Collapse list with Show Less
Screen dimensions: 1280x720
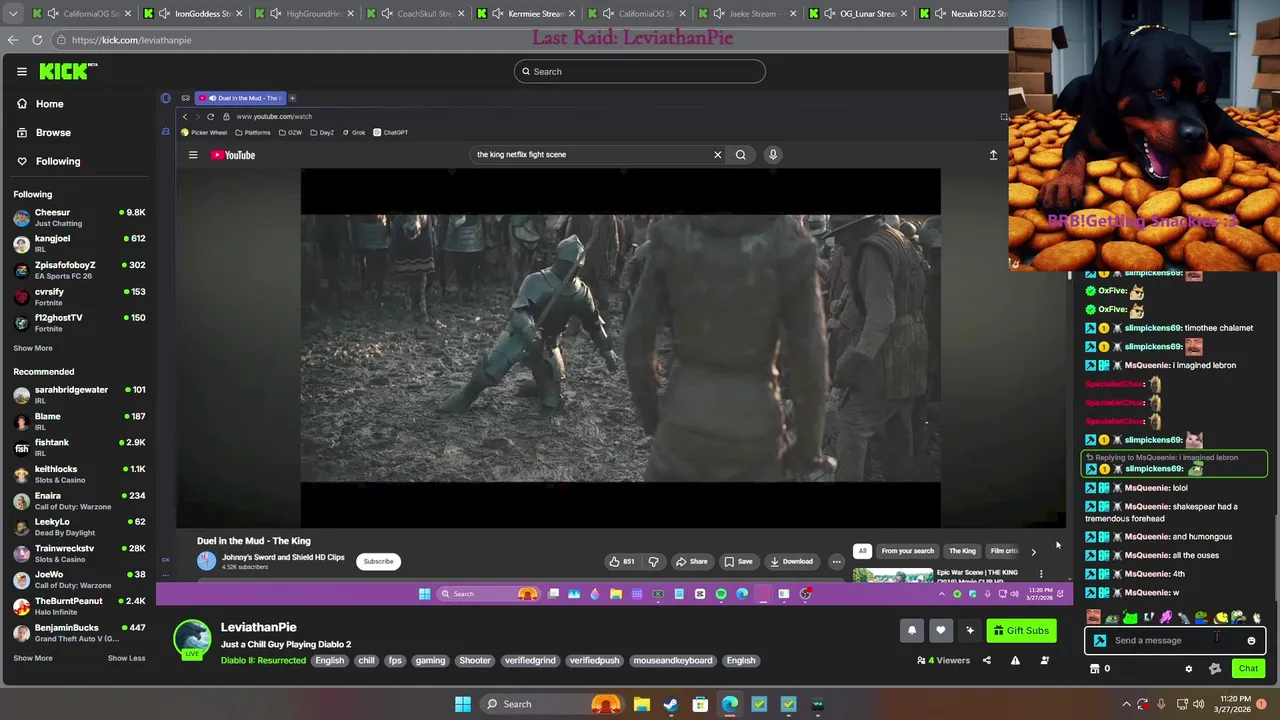(x=126, y=658)
